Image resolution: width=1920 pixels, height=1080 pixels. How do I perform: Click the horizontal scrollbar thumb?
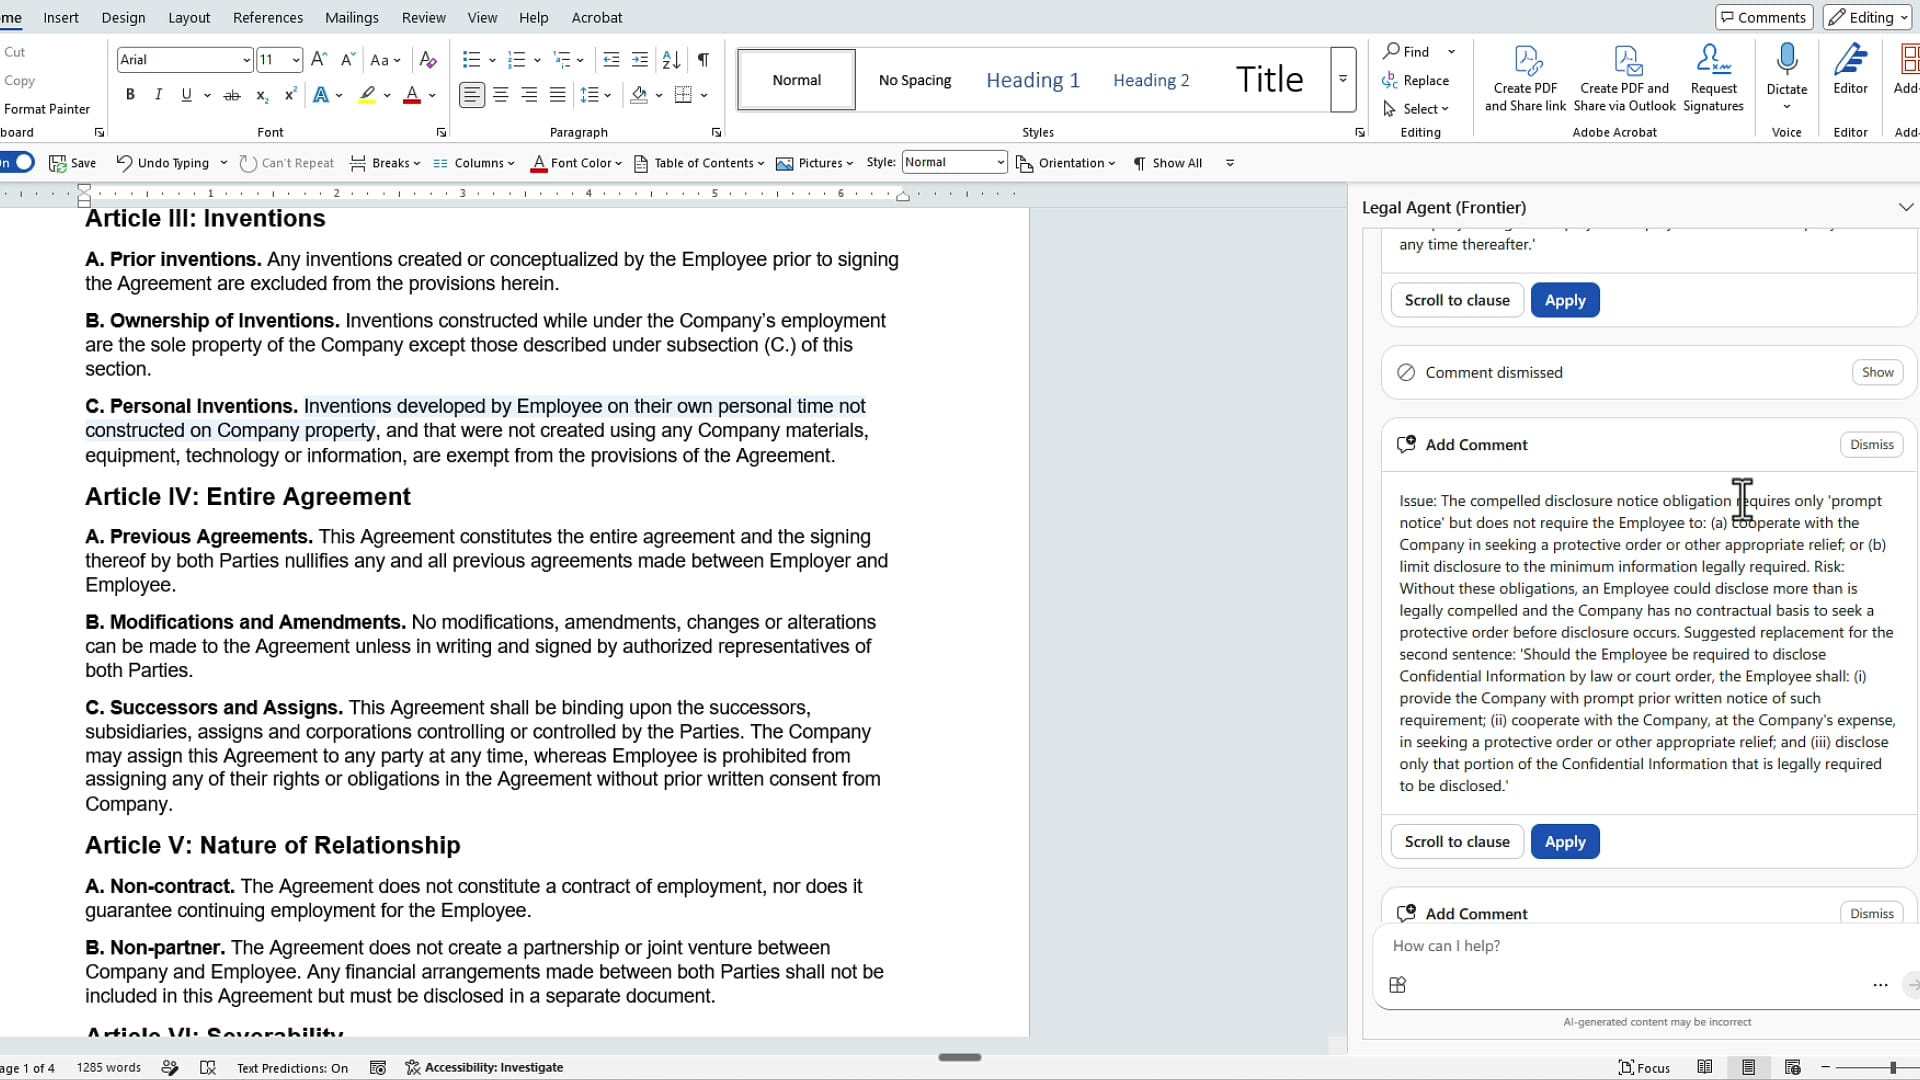click(960, 1057)
